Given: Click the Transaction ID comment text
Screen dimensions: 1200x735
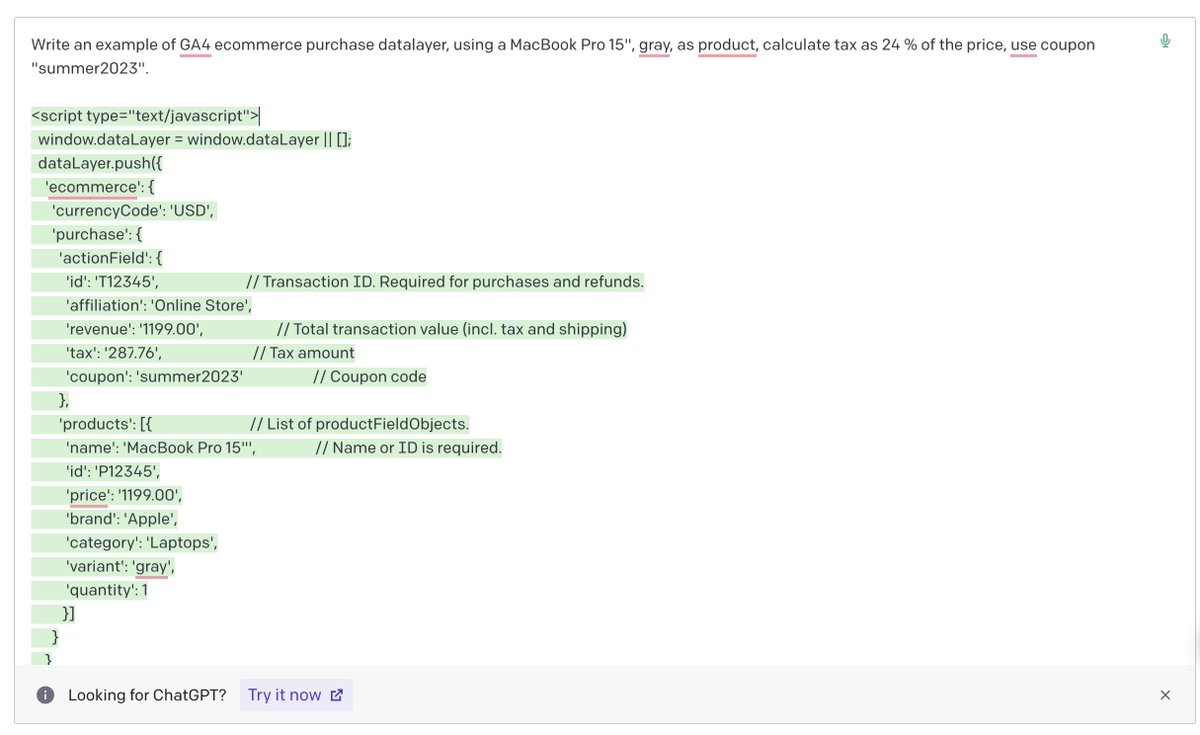Looking at the screenshot, I should click(x=445, y=282).
